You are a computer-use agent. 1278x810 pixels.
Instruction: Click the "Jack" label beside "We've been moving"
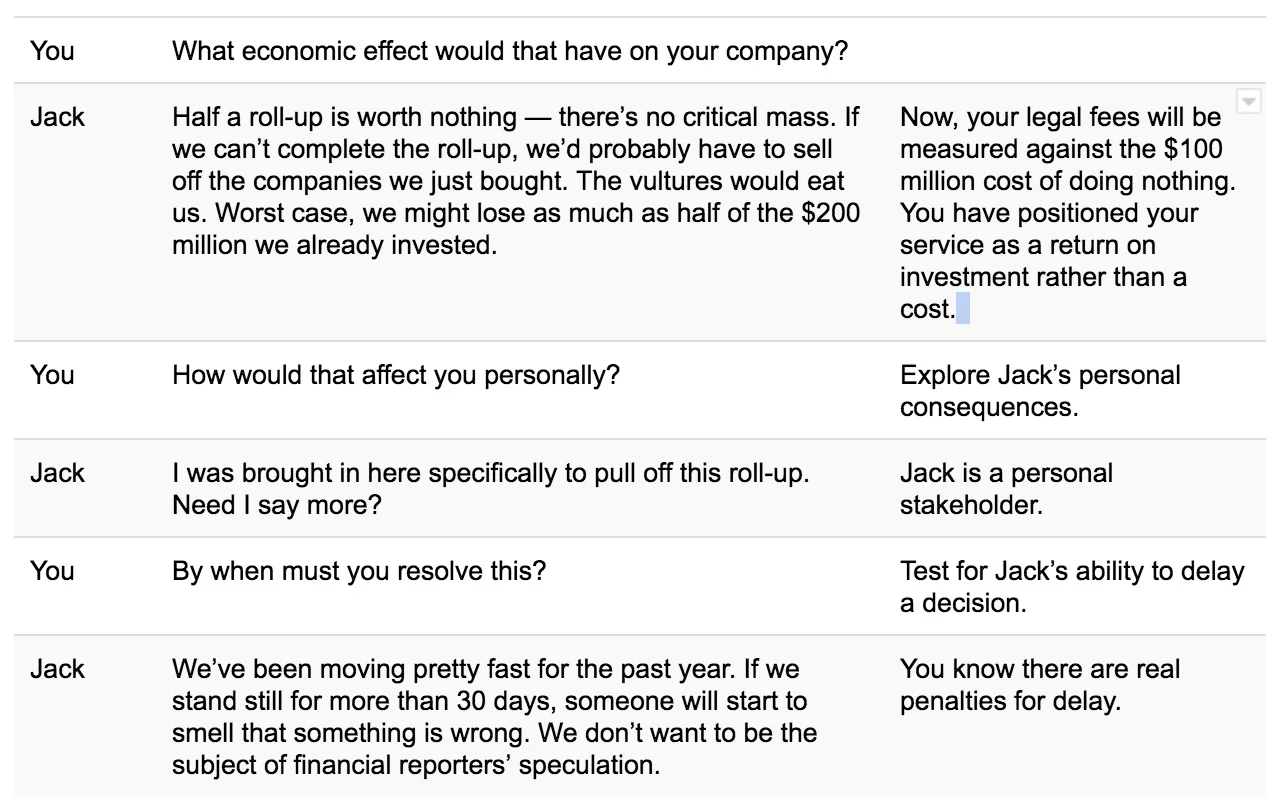57,669
